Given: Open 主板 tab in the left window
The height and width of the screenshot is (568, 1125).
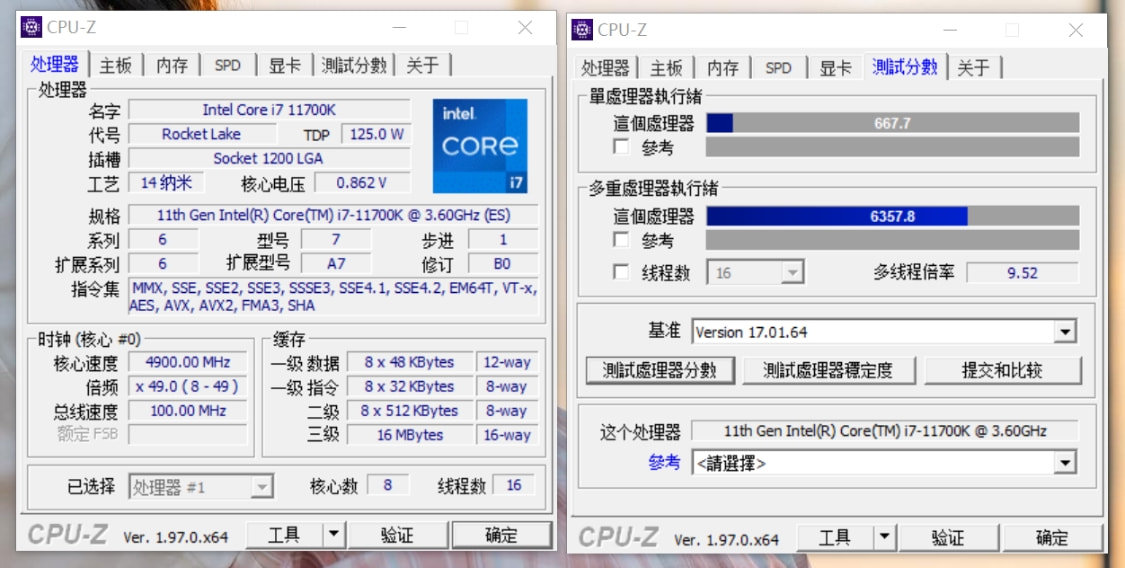Looking at the screenshot, I should pos(116,65).
